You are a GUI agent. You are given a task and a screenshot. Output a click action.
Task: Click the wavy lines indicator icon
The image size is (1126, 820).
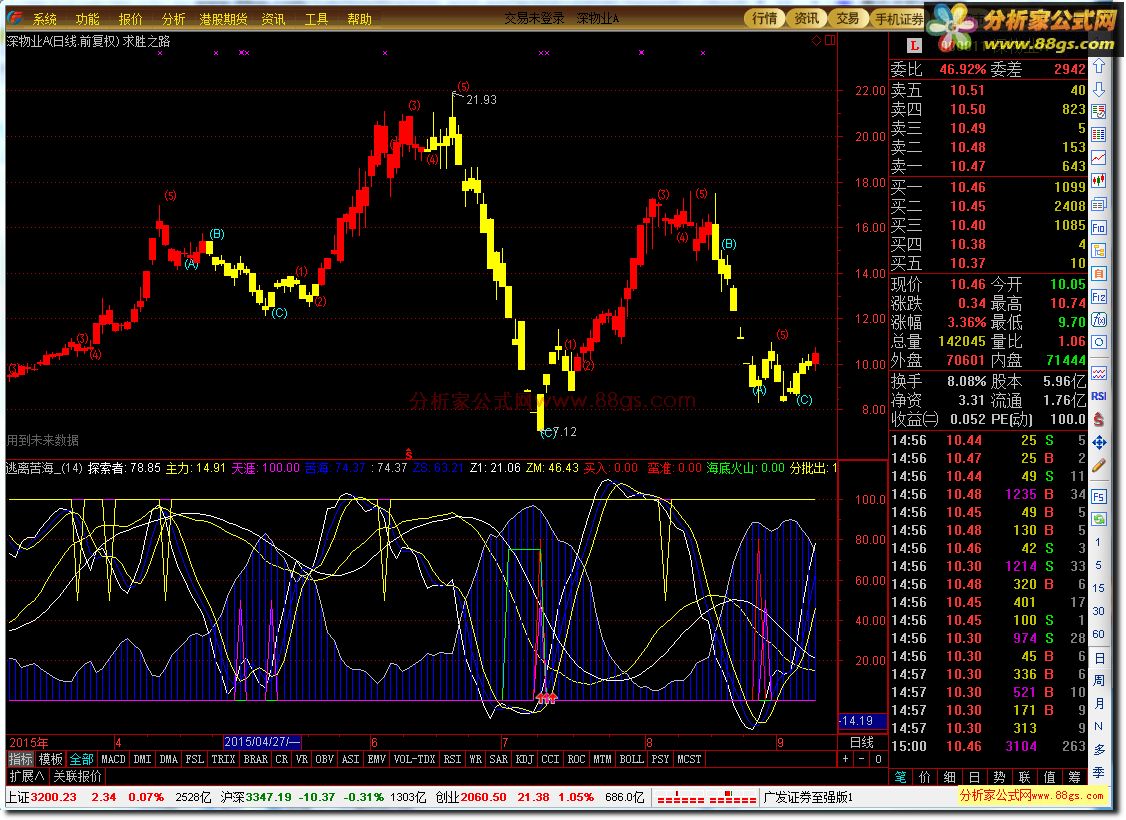pos(1099,373)
